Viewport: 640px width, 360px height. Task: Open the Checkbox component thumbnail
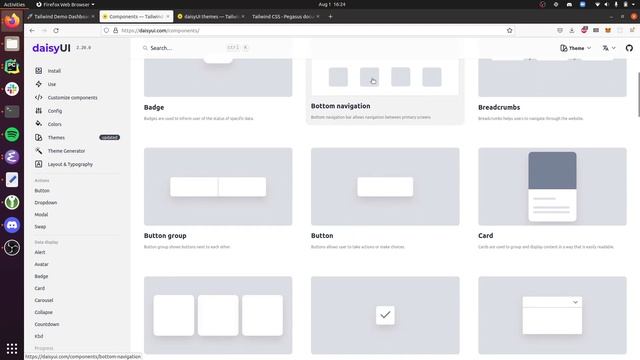(385, 315)
